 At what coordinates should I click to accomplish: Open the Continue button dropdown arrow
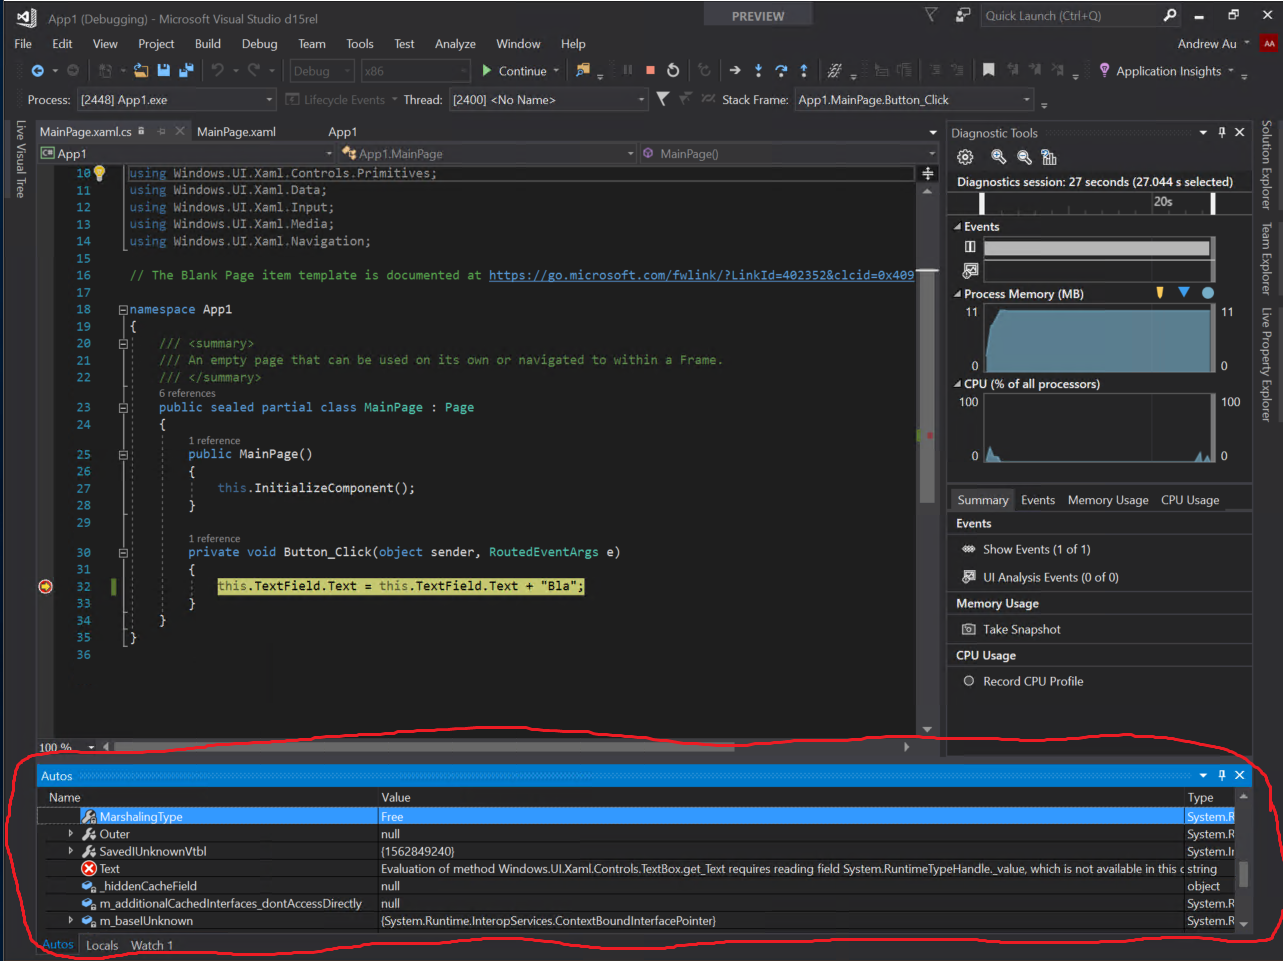coord(556,71)
